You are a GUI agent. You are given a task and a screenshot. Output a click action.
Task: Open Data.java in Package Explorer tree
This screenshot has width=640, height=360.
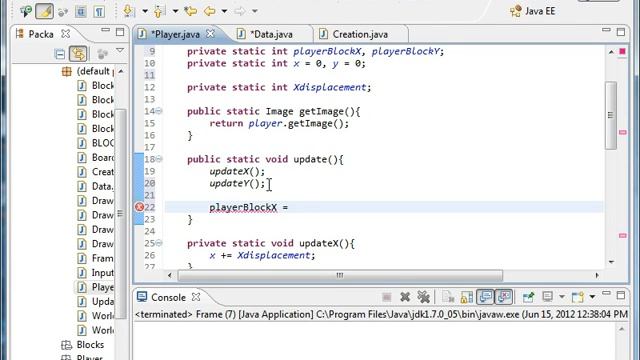point(96,186)
